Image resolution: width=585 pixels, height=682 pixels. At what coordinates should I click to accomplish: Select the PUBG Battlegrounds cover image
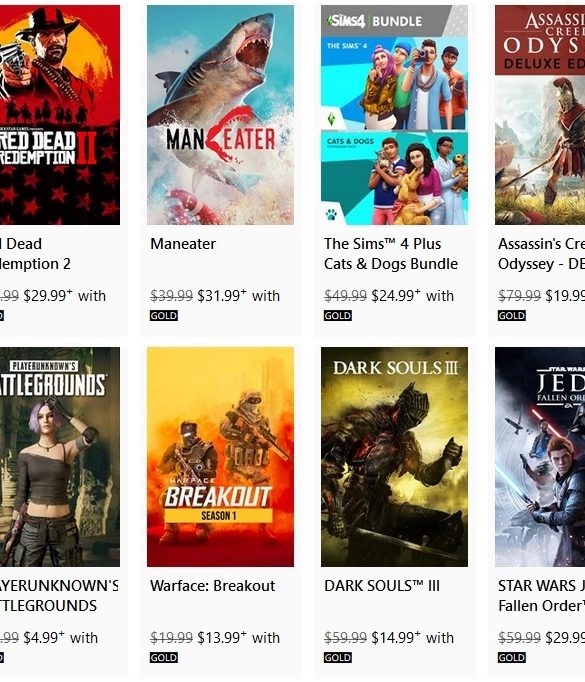click(60, 457)
